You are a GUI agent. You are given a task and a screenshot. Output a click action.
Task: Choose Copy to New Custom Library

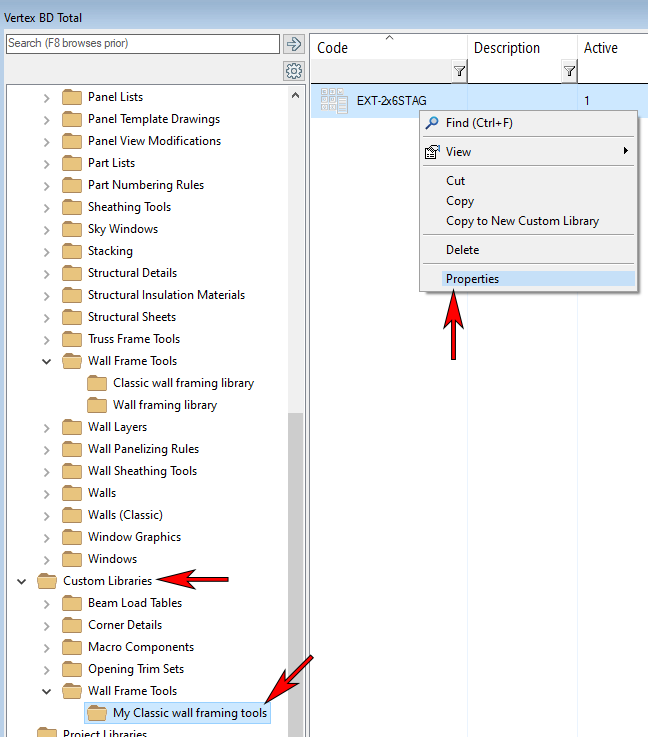pos(529,221)
